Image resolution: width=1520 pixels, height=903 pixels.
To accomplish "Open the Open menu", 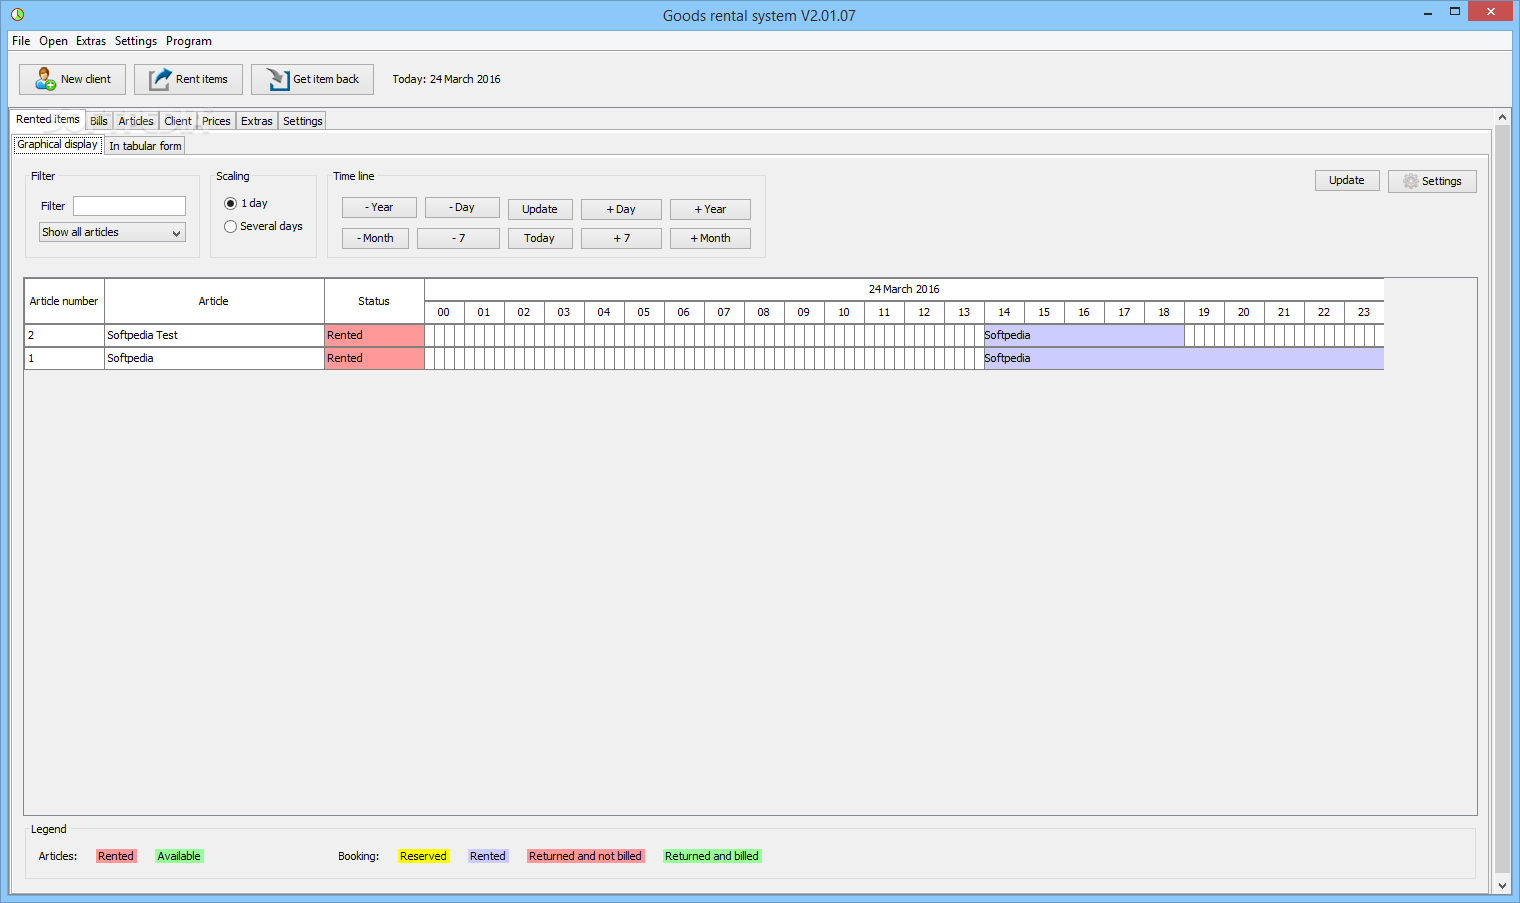I will point(54,41).
